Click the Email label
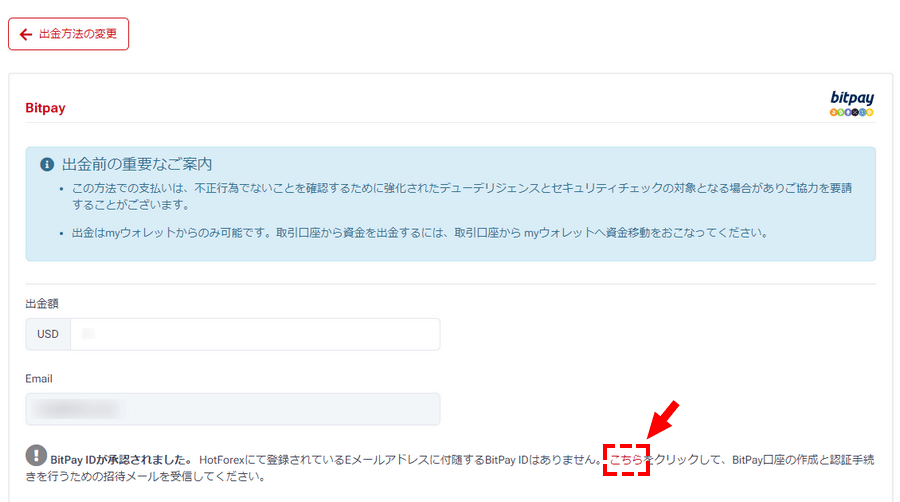900x502 pixels. pyautogui.click(x=38, y=379)
